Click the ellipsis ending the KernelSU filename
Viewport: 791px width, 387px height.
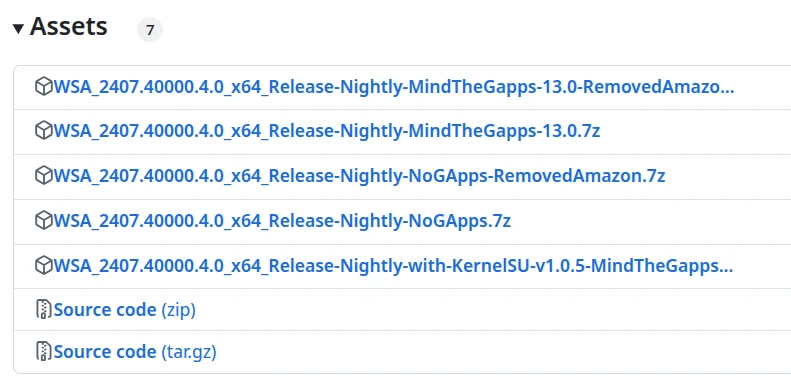click(x=728, y=269)
